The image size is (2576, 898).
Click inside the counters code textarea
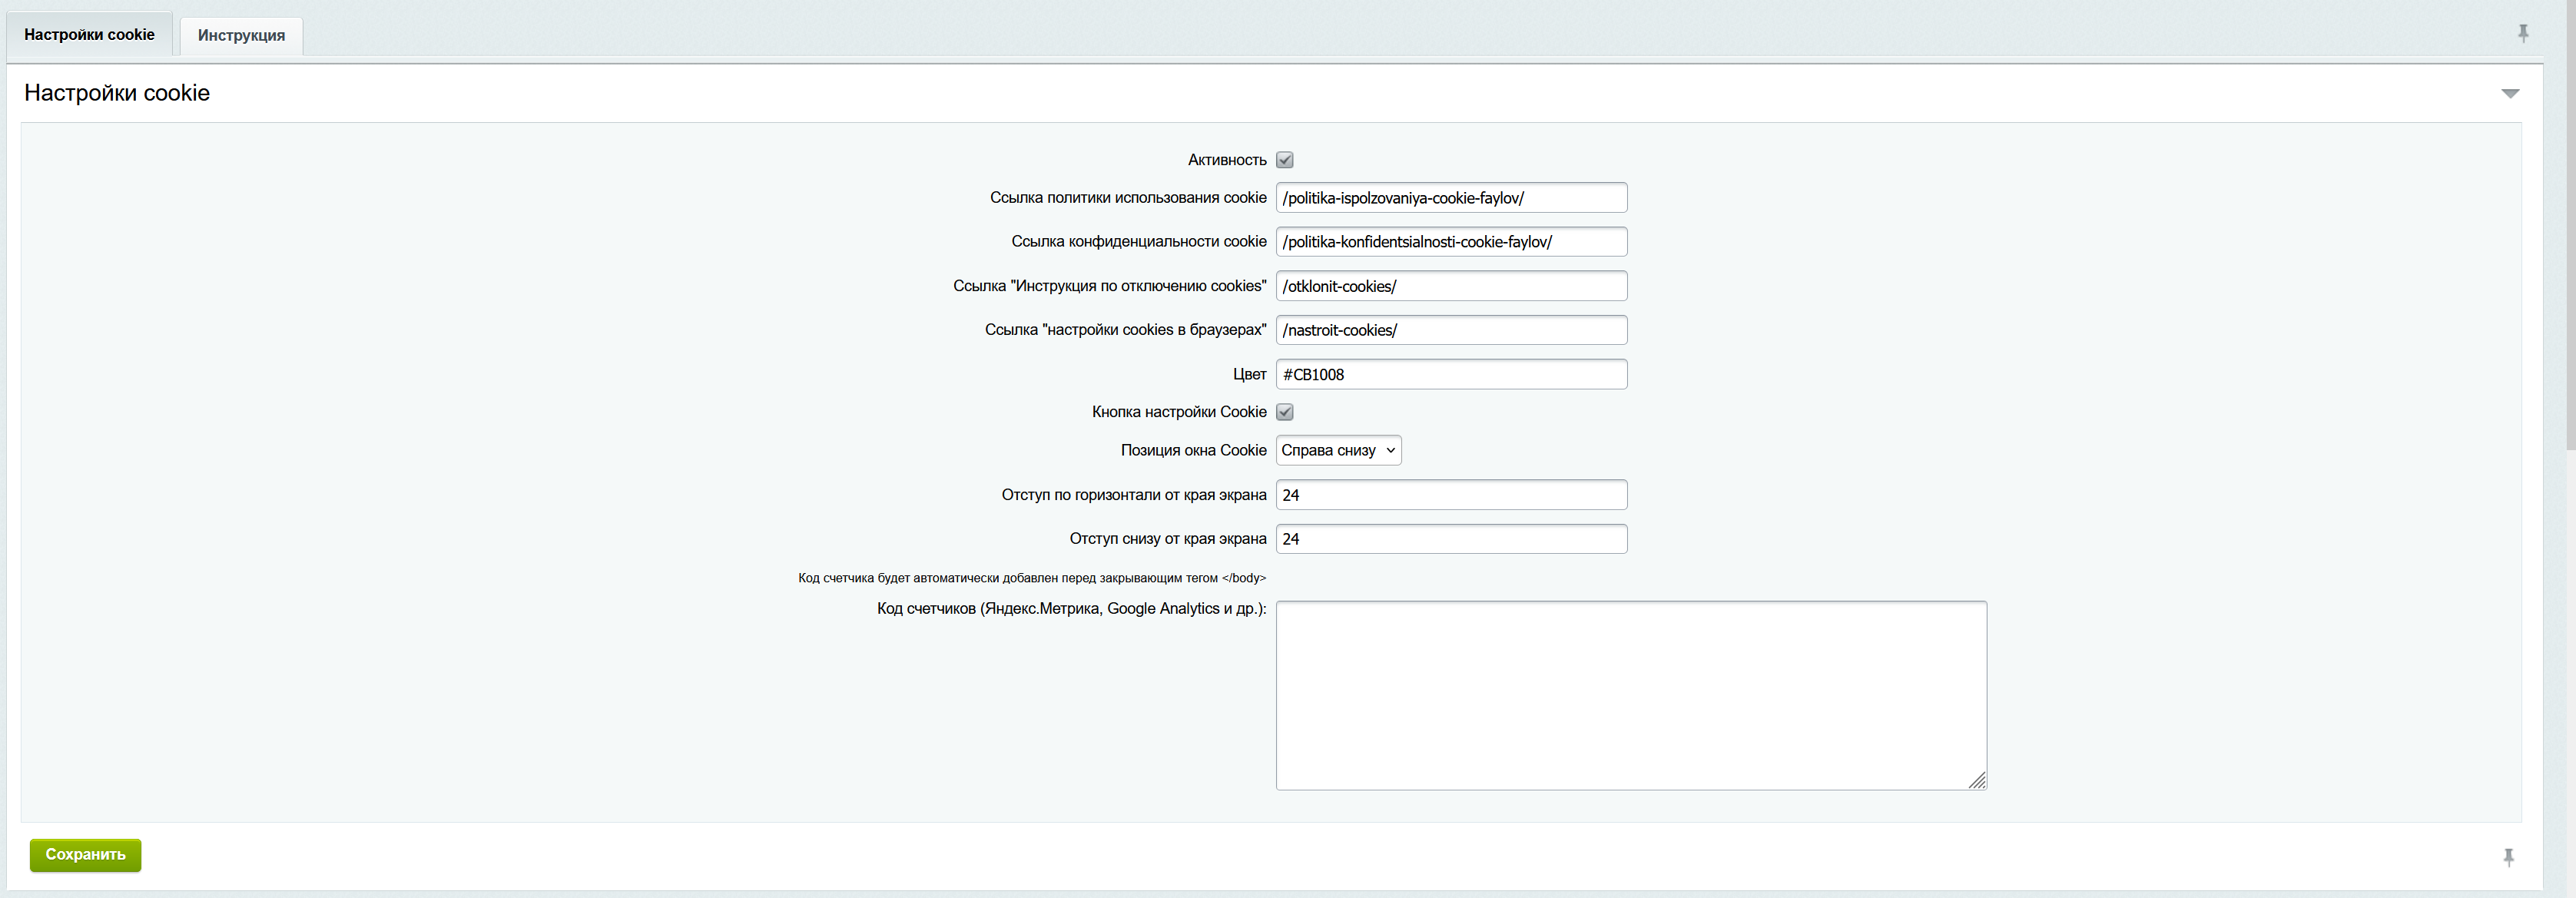[x=1630, y=695]
